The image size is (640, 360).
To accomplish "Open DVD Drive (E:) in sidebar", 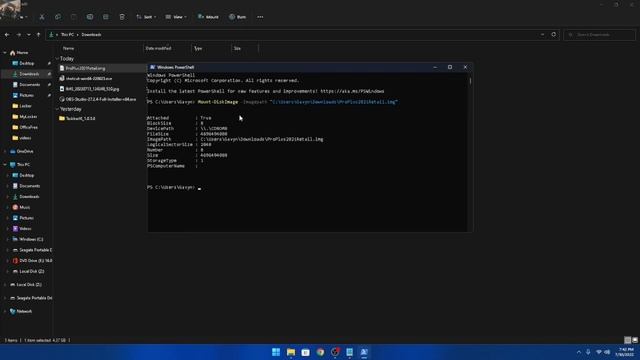I will pos(35,260).
